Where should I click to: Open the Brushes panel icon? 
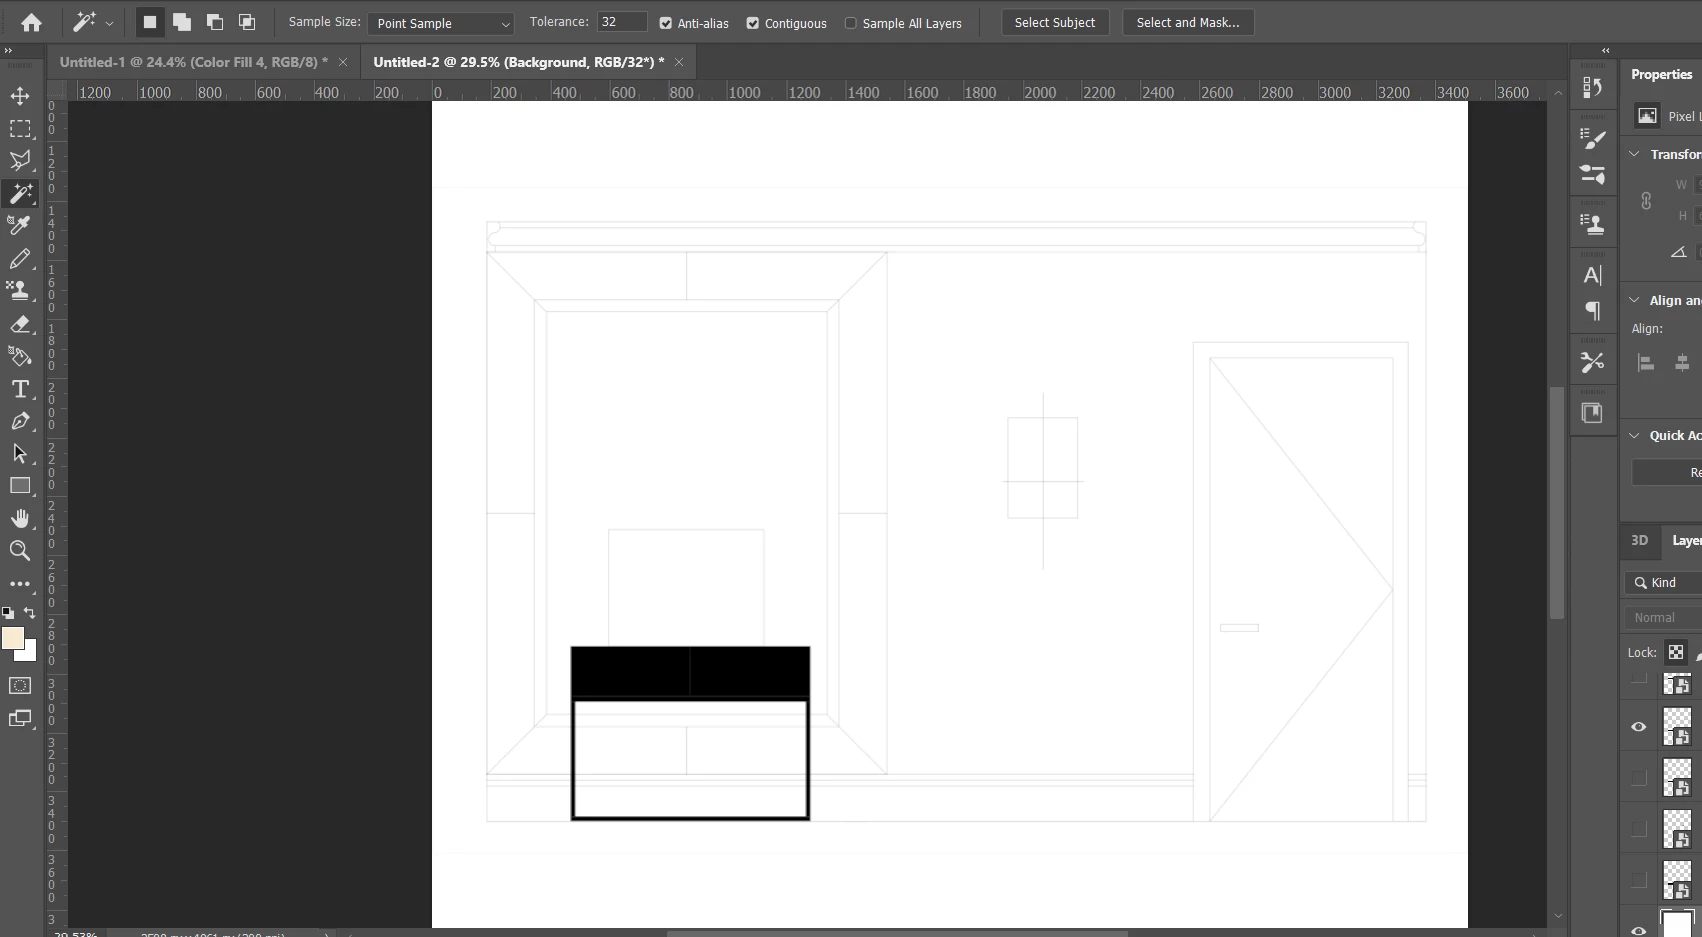click(x=1593, y=174)
